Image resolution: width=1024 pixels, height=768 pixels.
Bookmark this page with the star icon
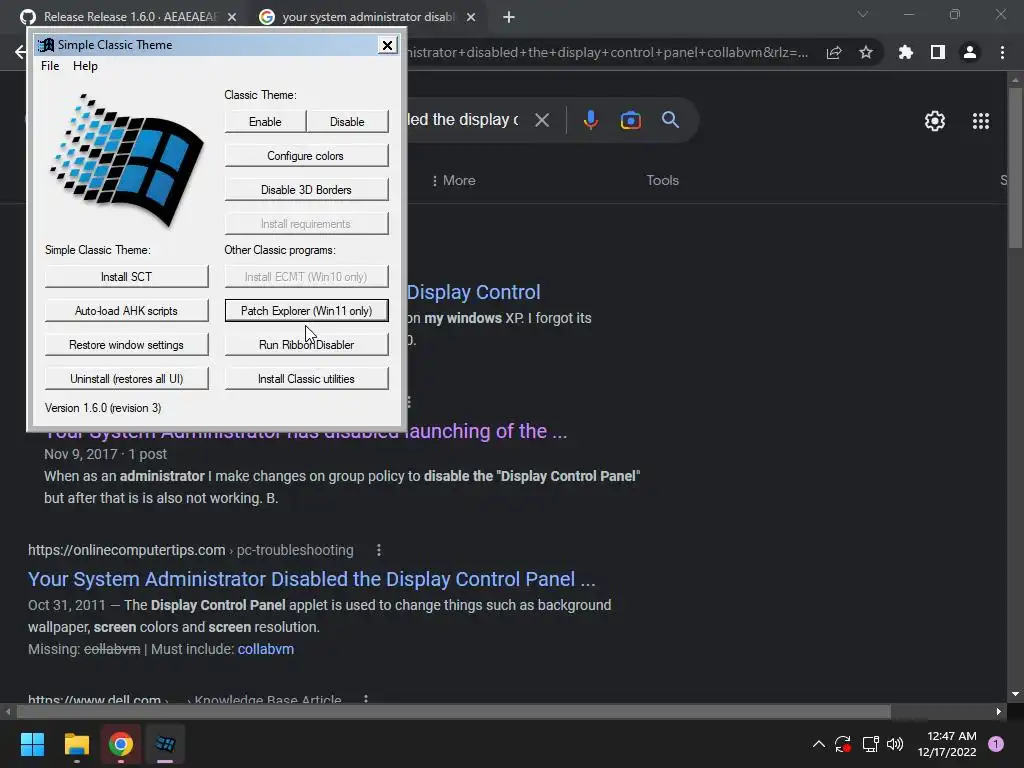[x=866, y=52]
